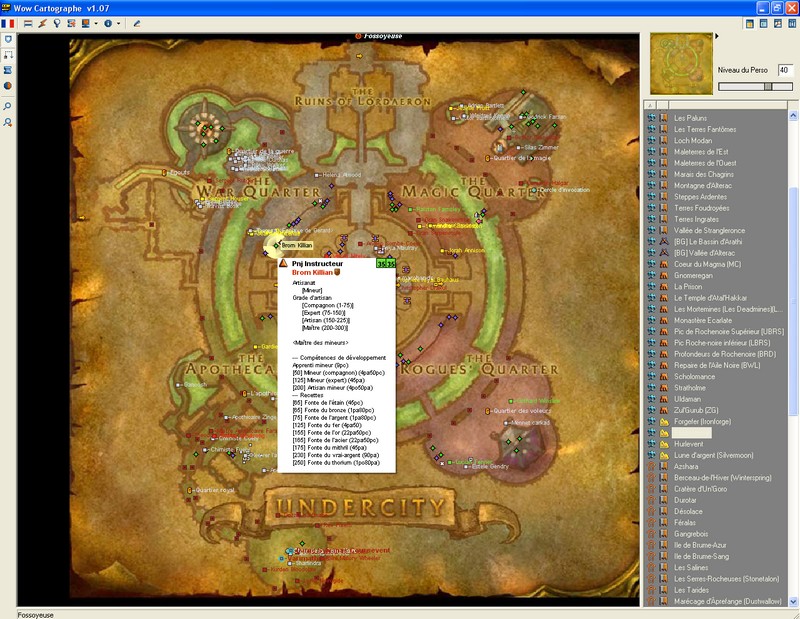This screenshot has width=800, height=619.
Task: Select Vallée de Strangleronce entry
Action: pos(709,230)
